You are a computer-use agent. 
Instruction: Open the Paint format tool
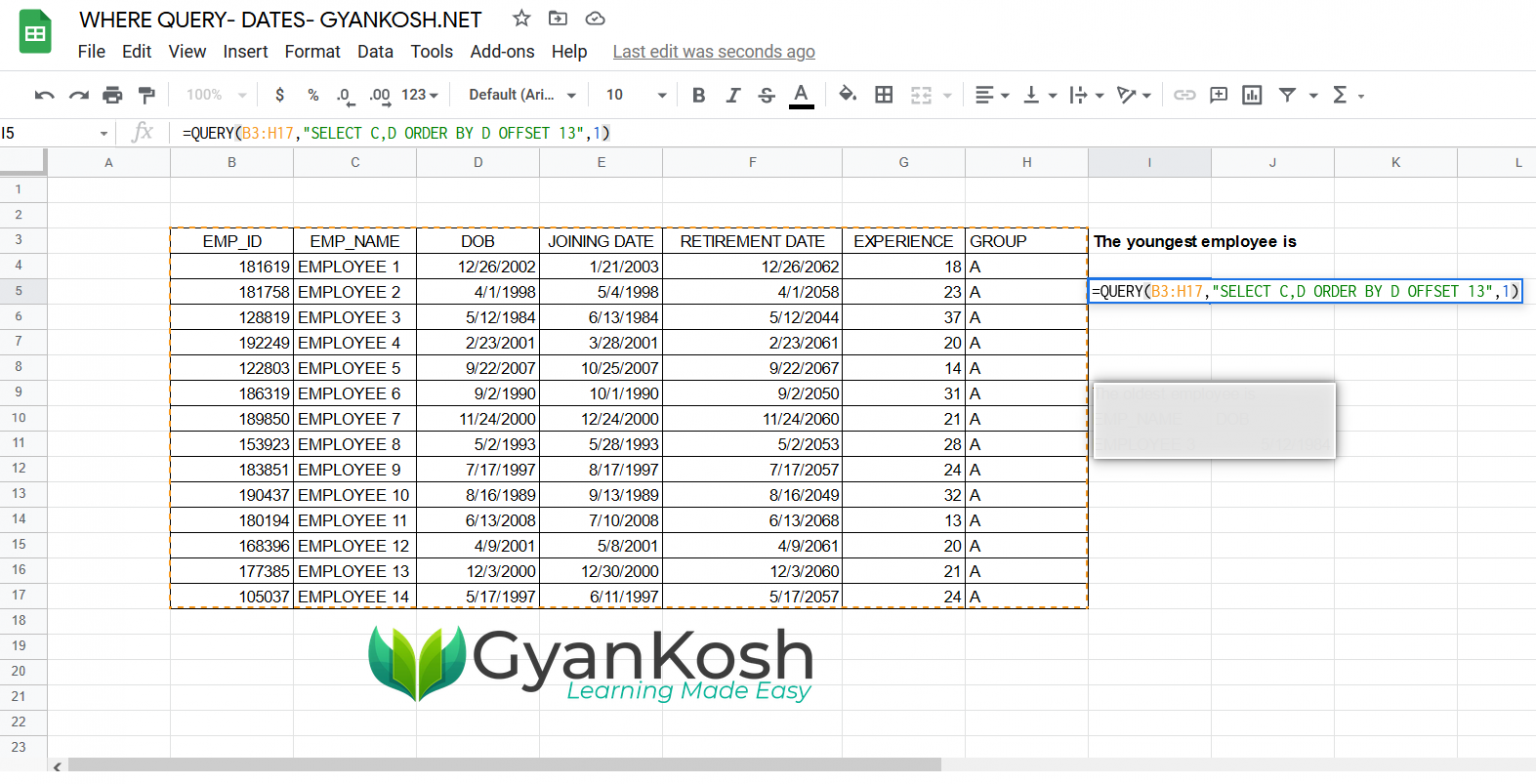click(x=144, y=94)
